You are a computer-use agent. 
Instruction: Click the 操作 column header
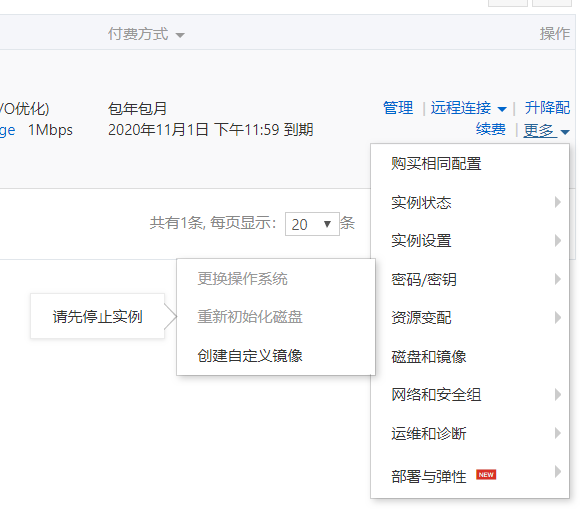(554, 34)
